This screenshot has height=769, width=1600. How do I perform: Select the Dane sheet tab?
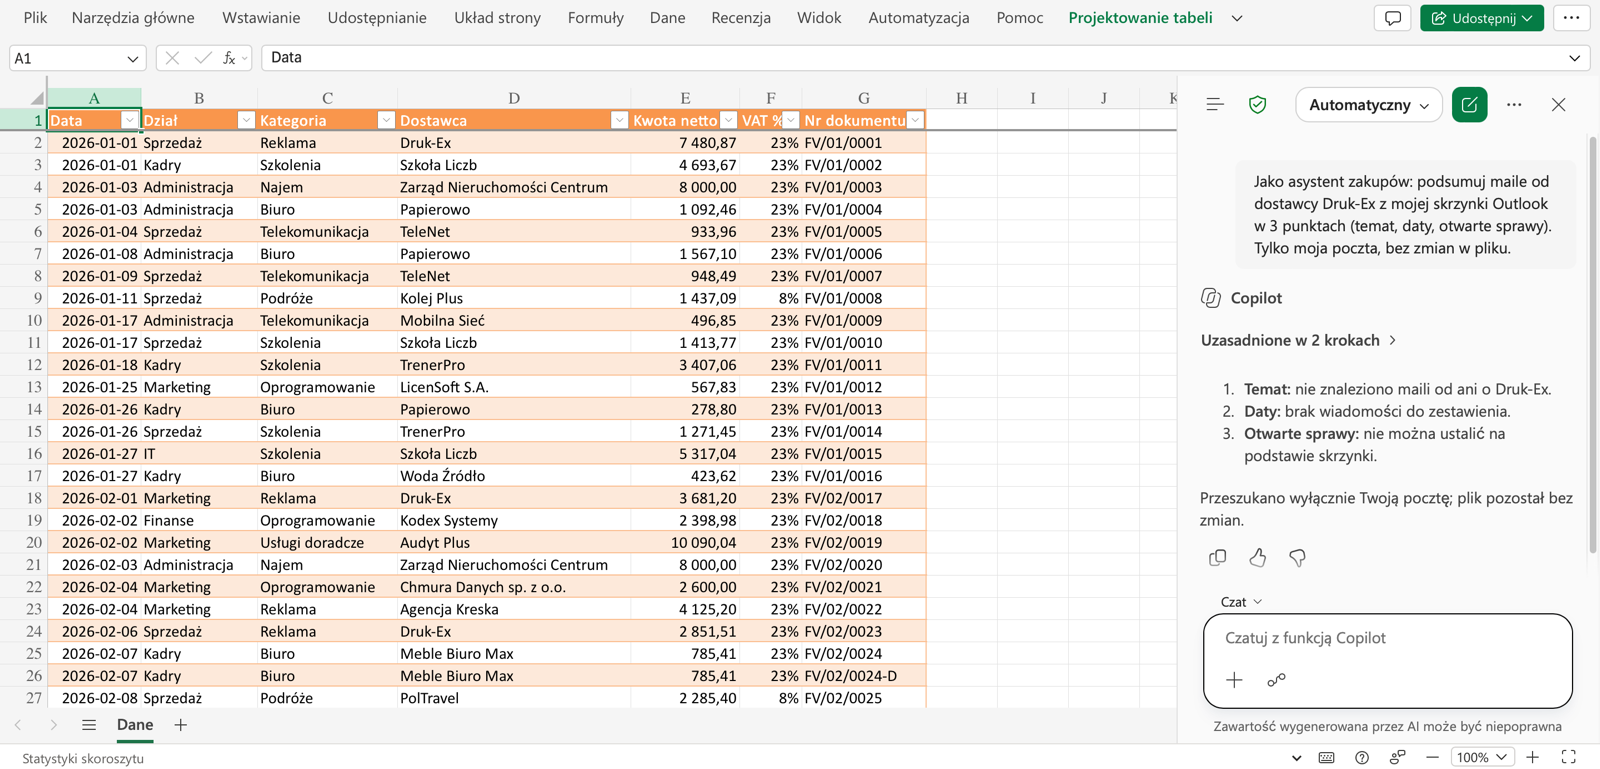pyautogui.click(x=135, y=725)
